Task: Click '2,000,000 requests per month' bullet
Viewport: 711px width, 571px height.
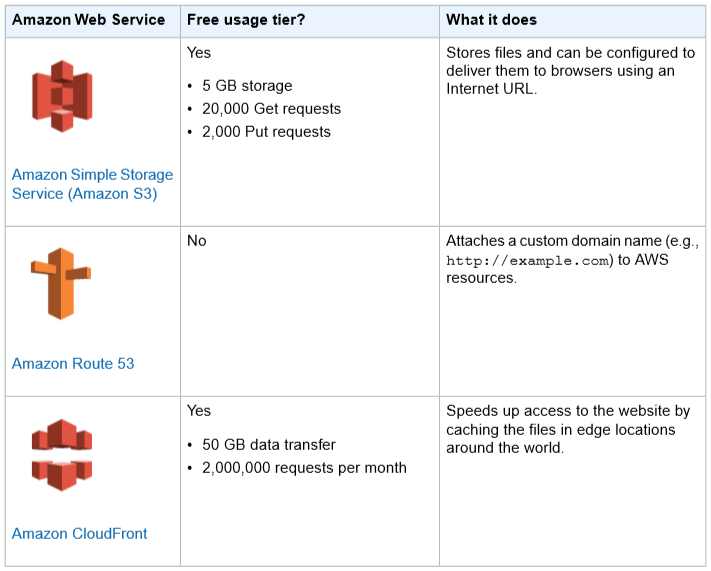Action: click(x=304, y=468)
